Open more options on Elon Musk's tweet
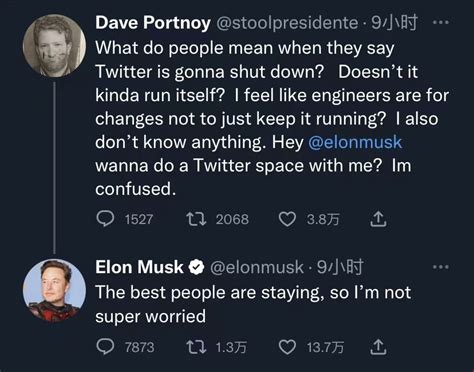 pyautogui.click(x=441, y=267)
